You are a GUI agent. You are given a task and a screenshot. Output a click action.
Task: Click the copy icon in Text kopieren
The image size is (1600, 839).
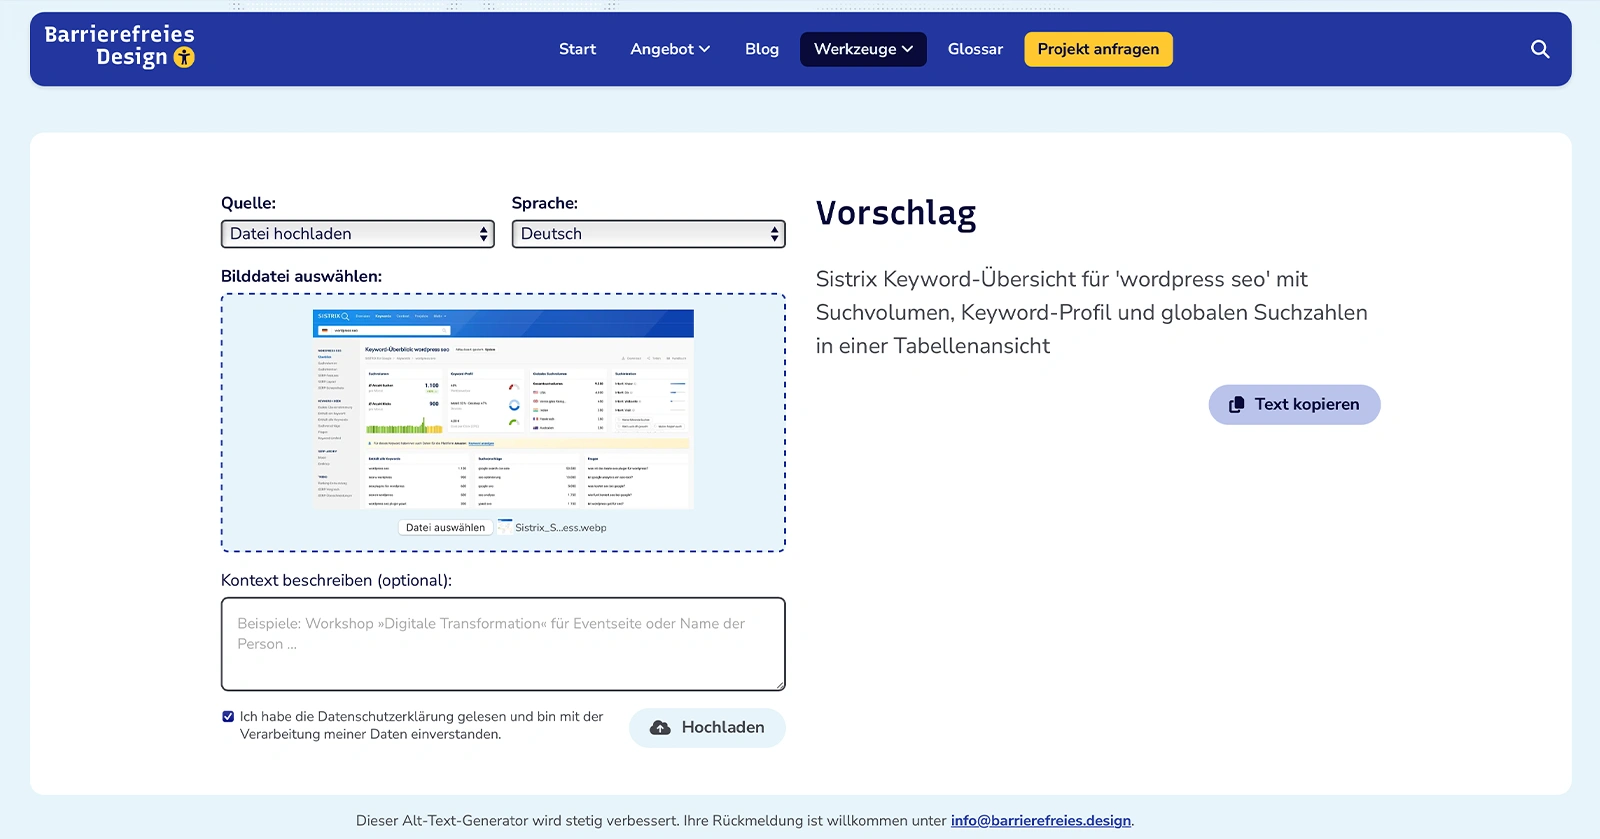tap(1237, 405)
